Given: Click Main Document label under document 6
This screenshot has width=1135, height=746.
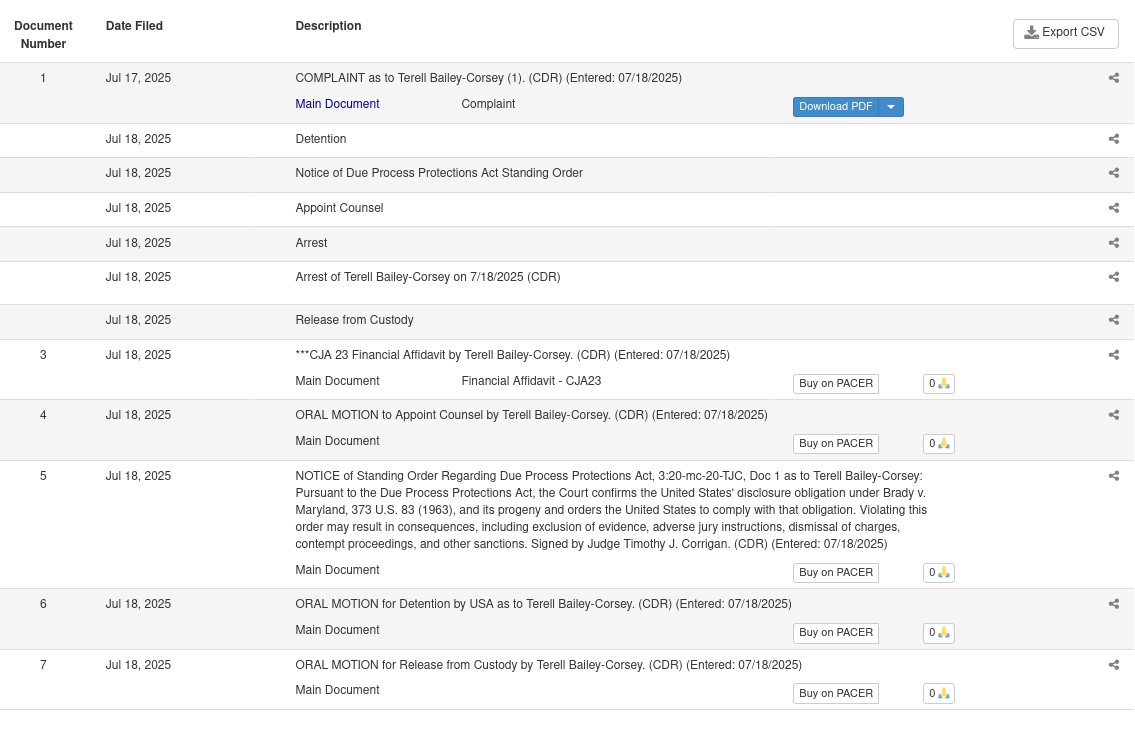Looking at the screenshot, I should point(337,630).
